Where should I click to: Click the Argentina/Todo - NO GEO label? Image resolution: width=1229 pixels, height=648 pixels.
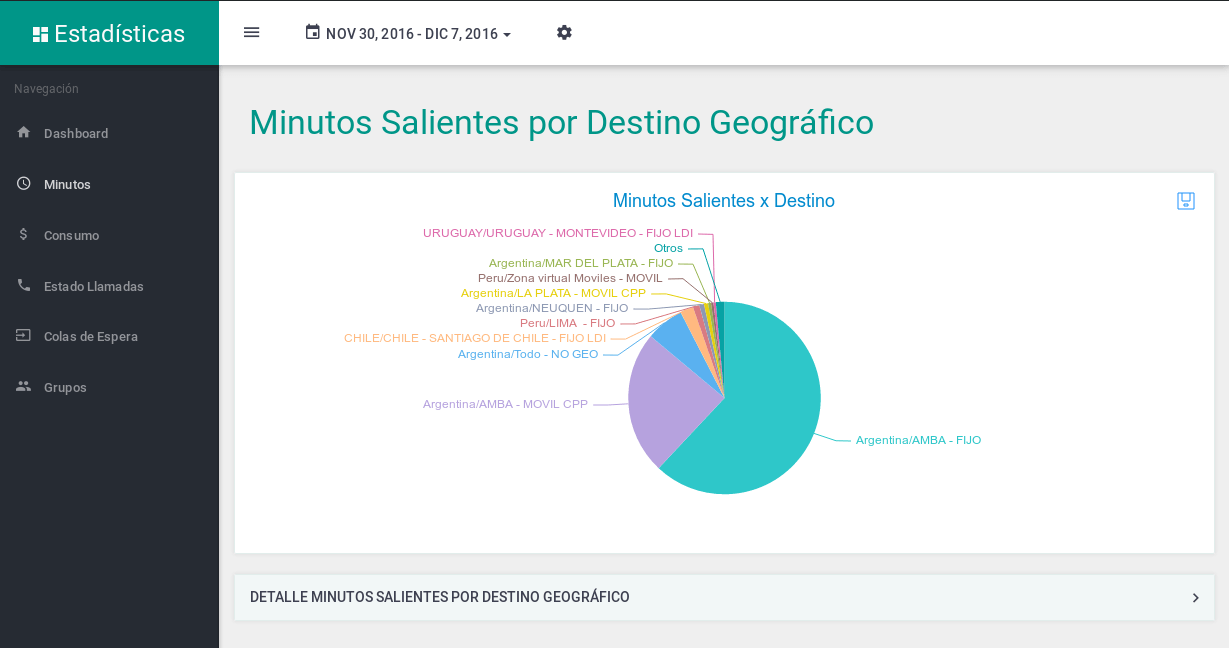[x=528, y=354]
